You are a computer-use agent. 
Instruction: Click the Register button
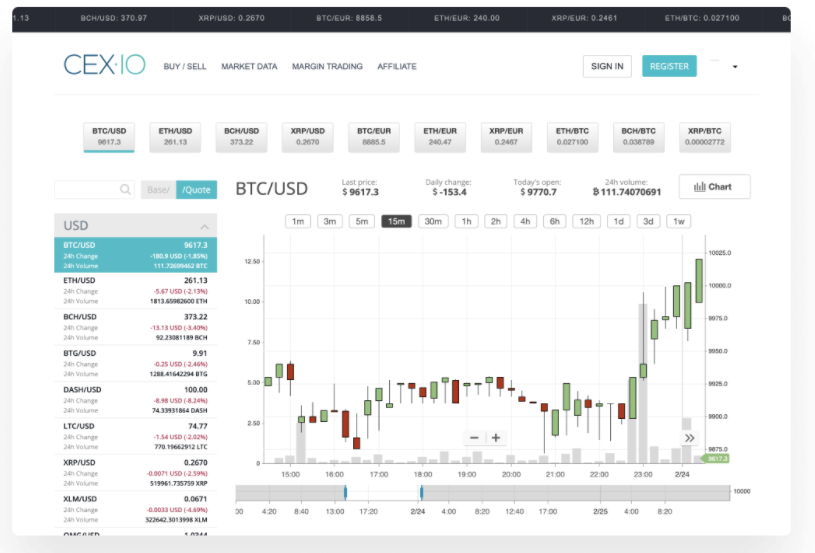tap(669, 67)
